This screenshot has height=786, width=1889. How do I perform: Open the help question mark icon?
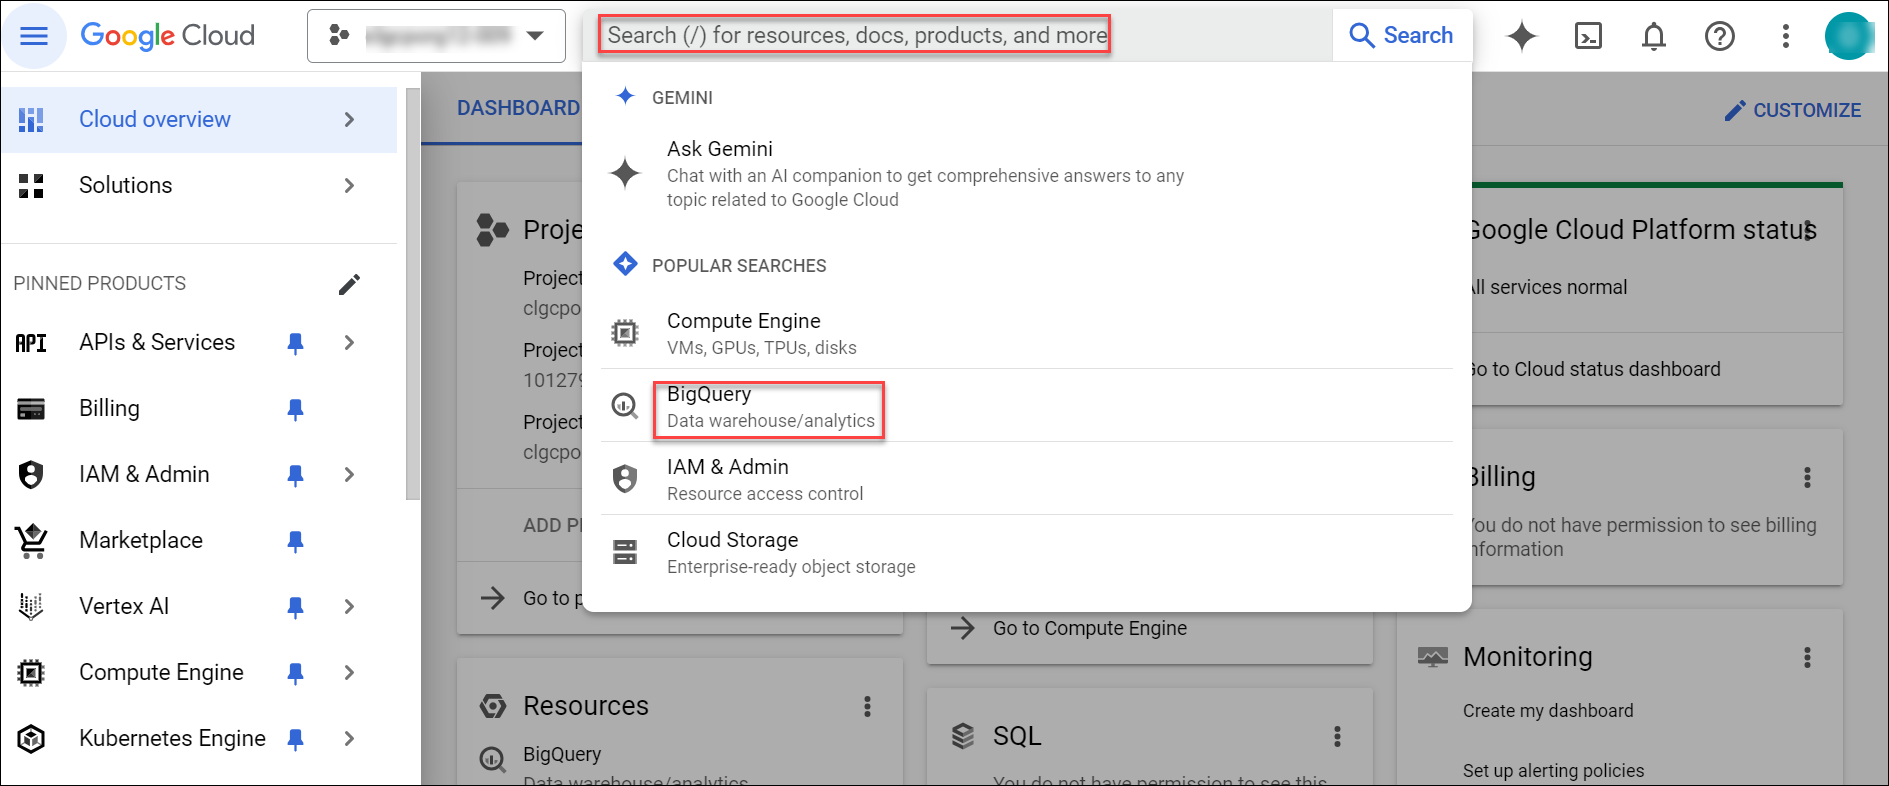click(1720, 36)
